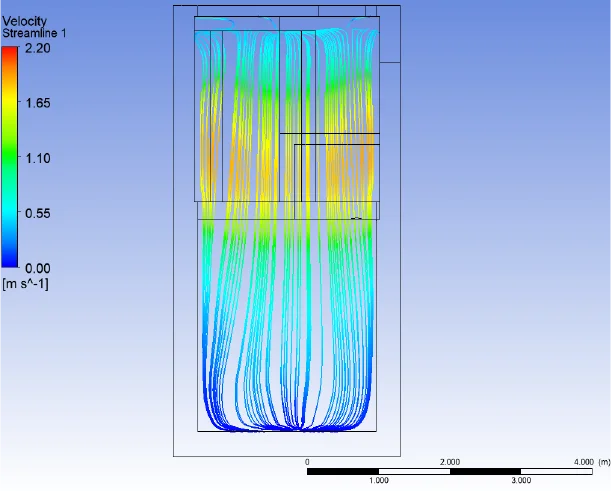Click the 0 mark on the ruler

click(307, 462)
